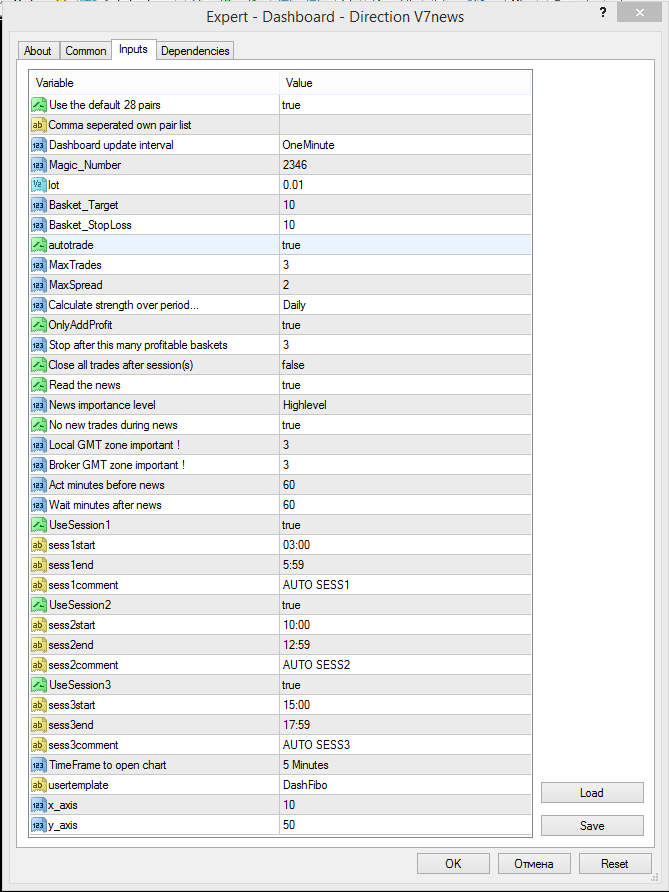Click the integer icon beside MaxTrades

click(x=39, y=265)
